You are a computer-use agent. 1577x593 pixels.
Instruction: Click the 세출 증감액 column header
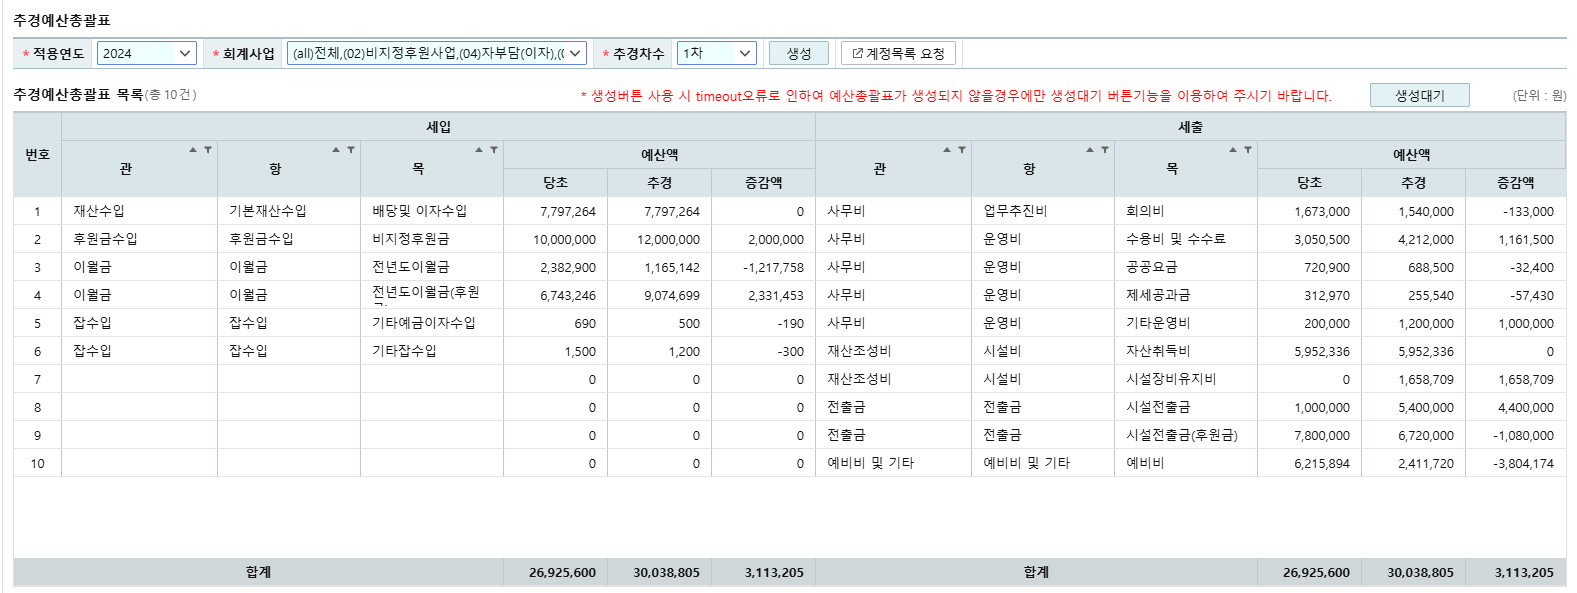[x=1515, y=182]
